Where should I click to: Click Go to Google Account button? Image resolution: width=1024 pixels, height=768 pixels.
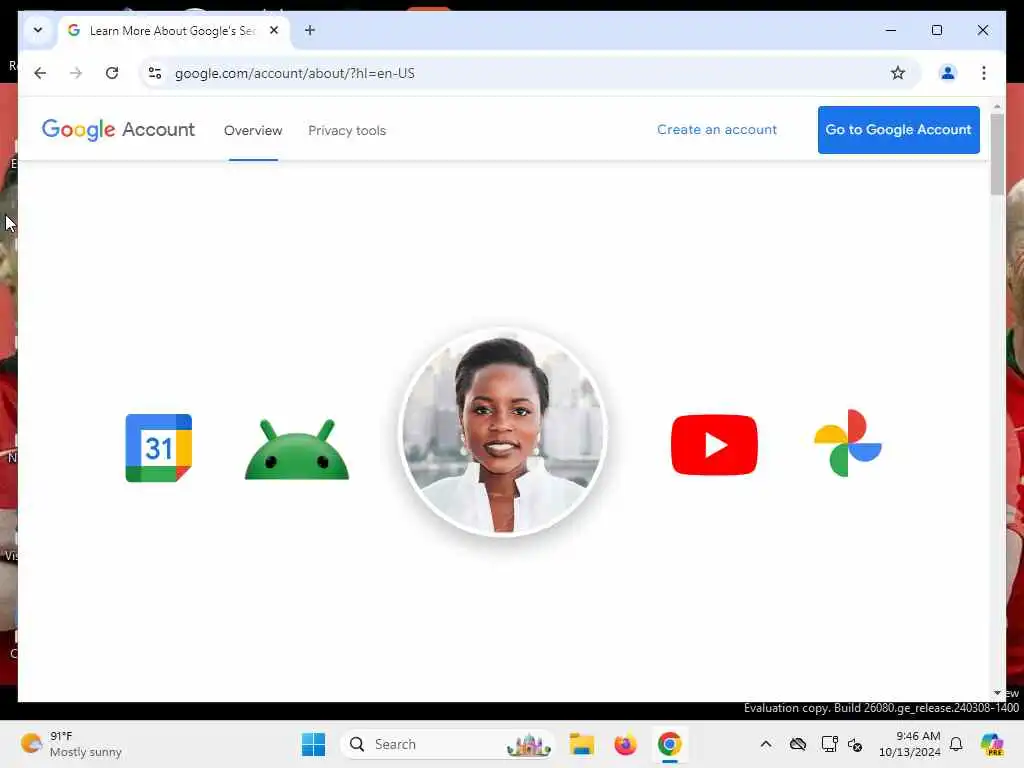tap(898, 130)
